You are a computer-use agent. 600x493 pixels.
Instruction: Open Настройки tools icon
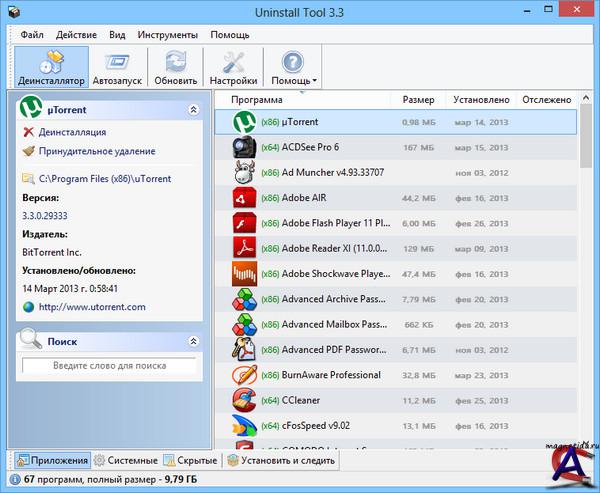233,67
